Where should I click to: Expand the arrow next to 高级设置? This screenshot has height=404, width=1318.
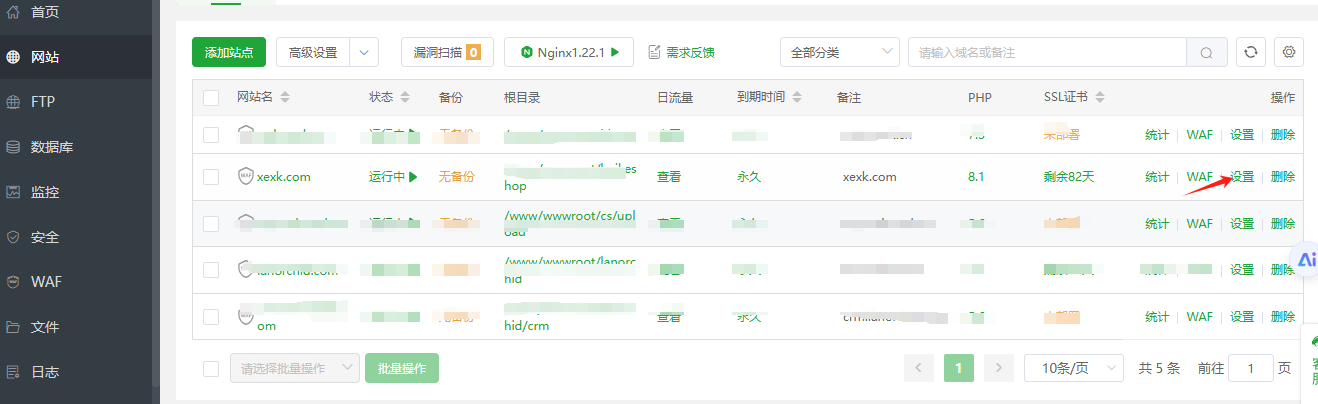pyautogui.click(x=364, y=52)
